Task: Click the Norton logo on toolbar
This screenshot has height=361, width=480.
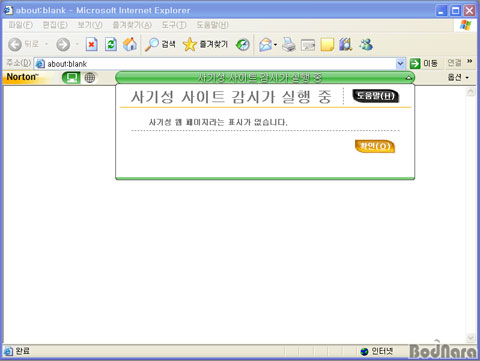Action: point(22,77)
